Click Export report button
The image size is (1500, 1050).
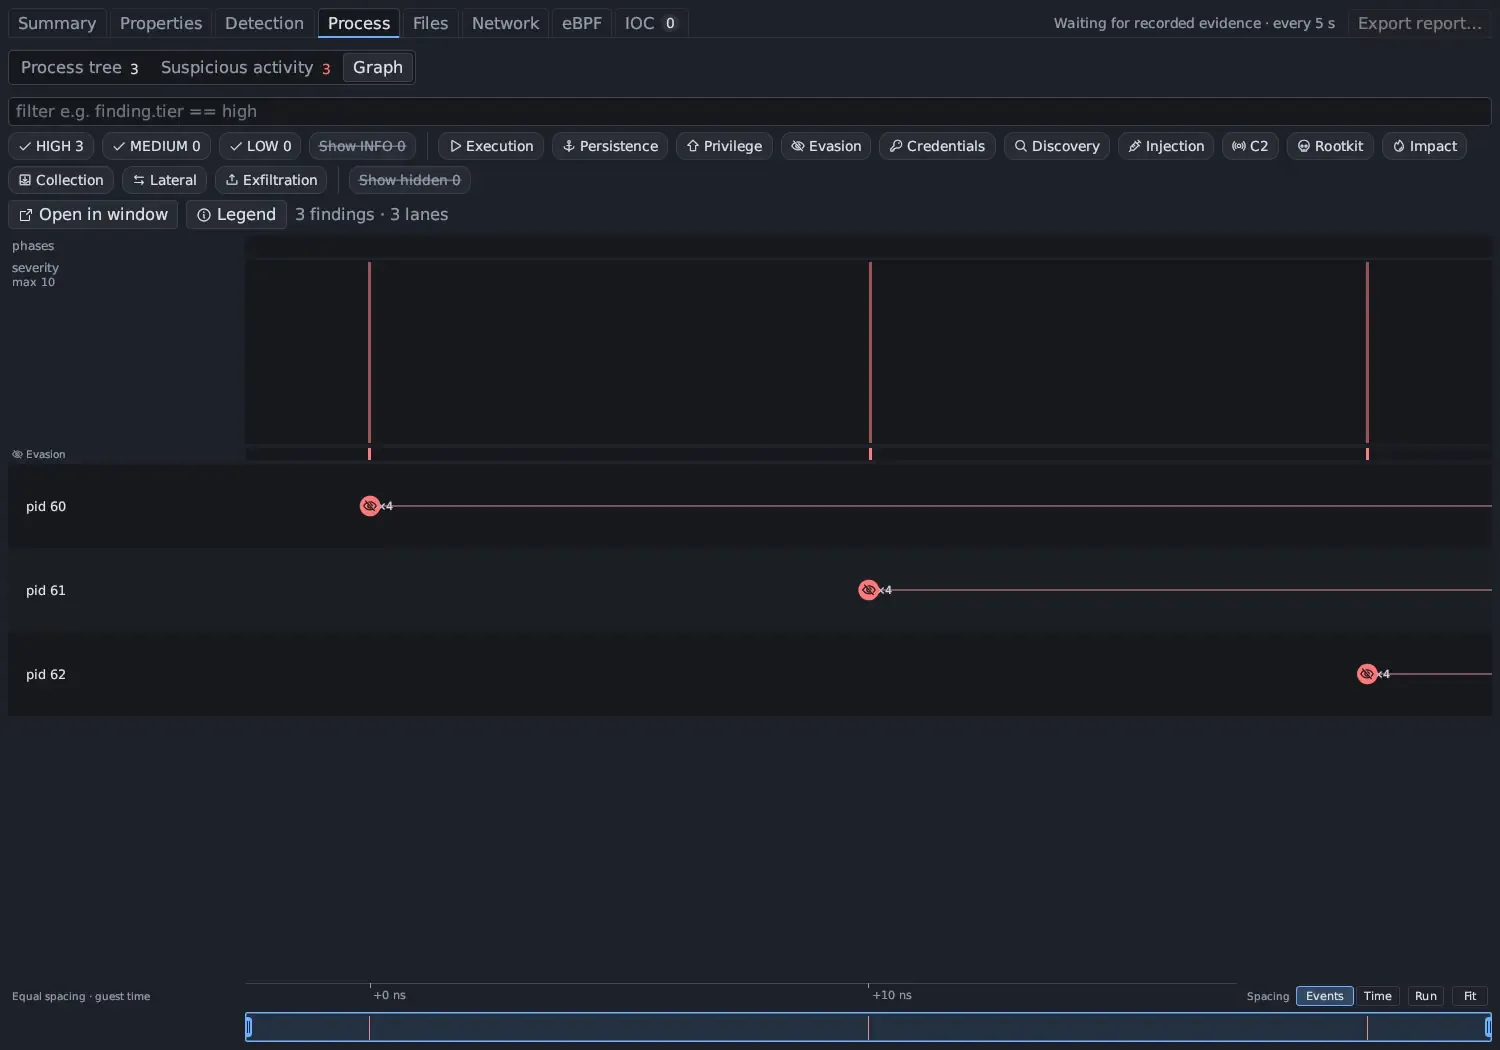[1419, 23]
